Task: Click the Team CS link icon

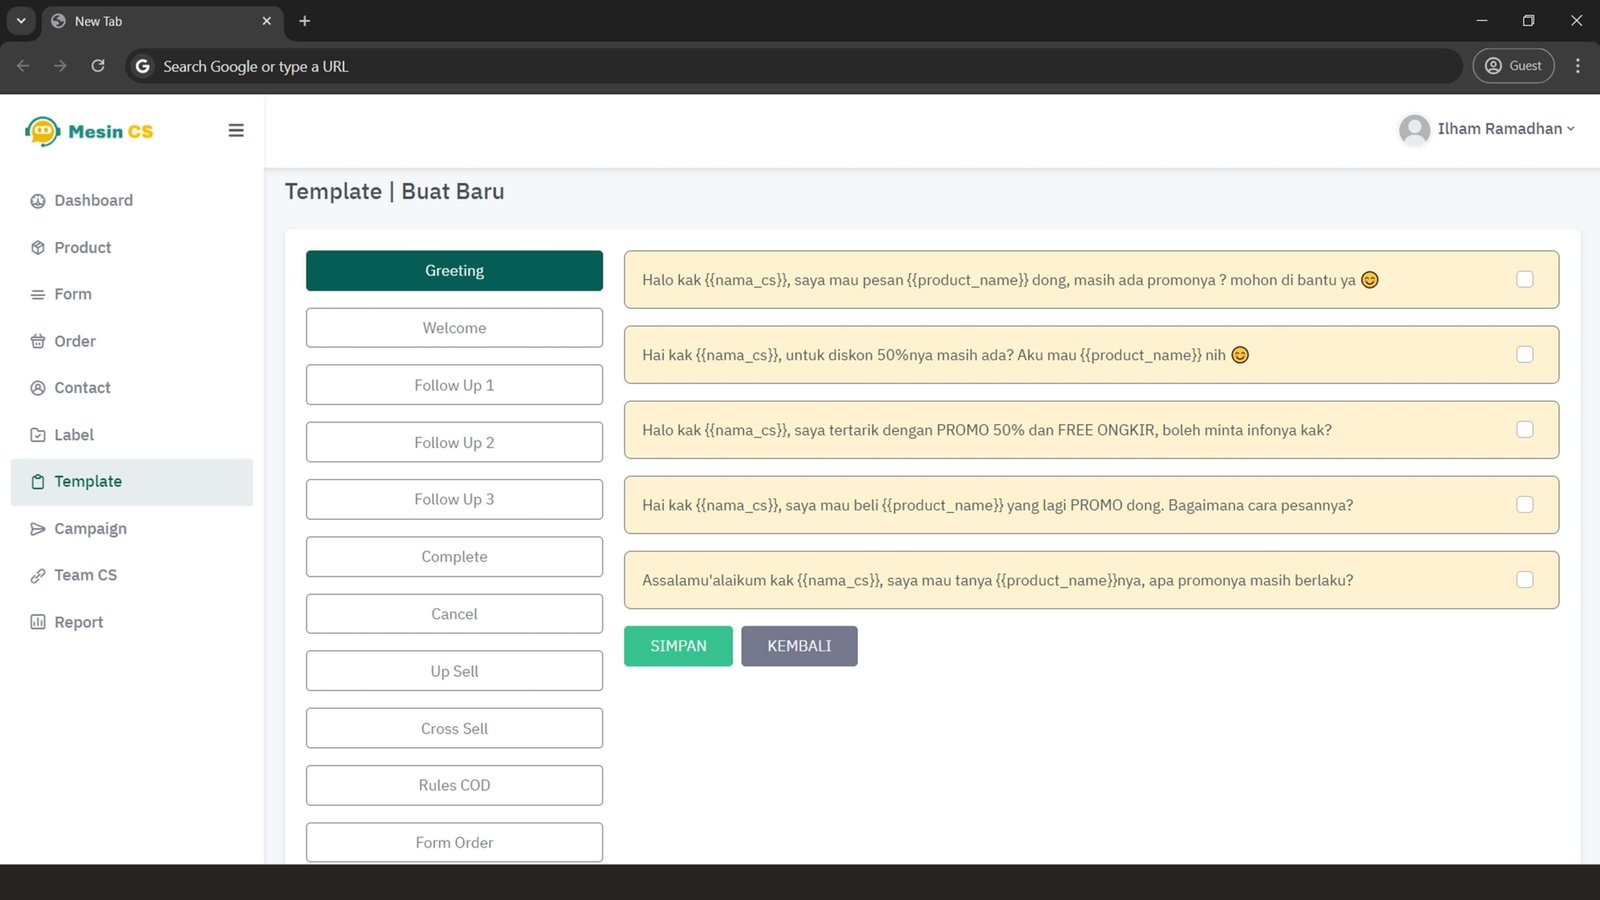Action: pyautogui.click(x=38, y=575)
